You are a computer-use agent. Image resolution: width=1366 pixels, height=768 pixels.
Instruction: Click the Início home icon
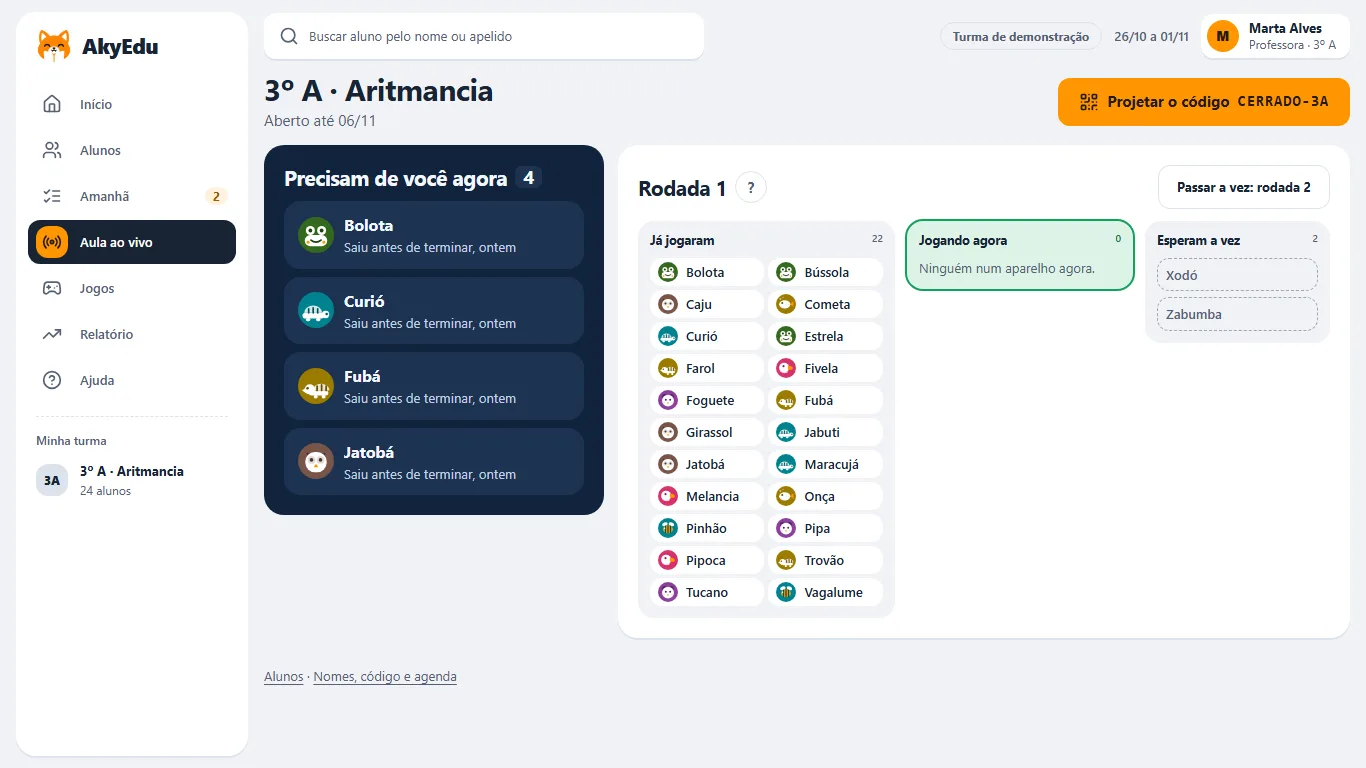click(52, 104)
